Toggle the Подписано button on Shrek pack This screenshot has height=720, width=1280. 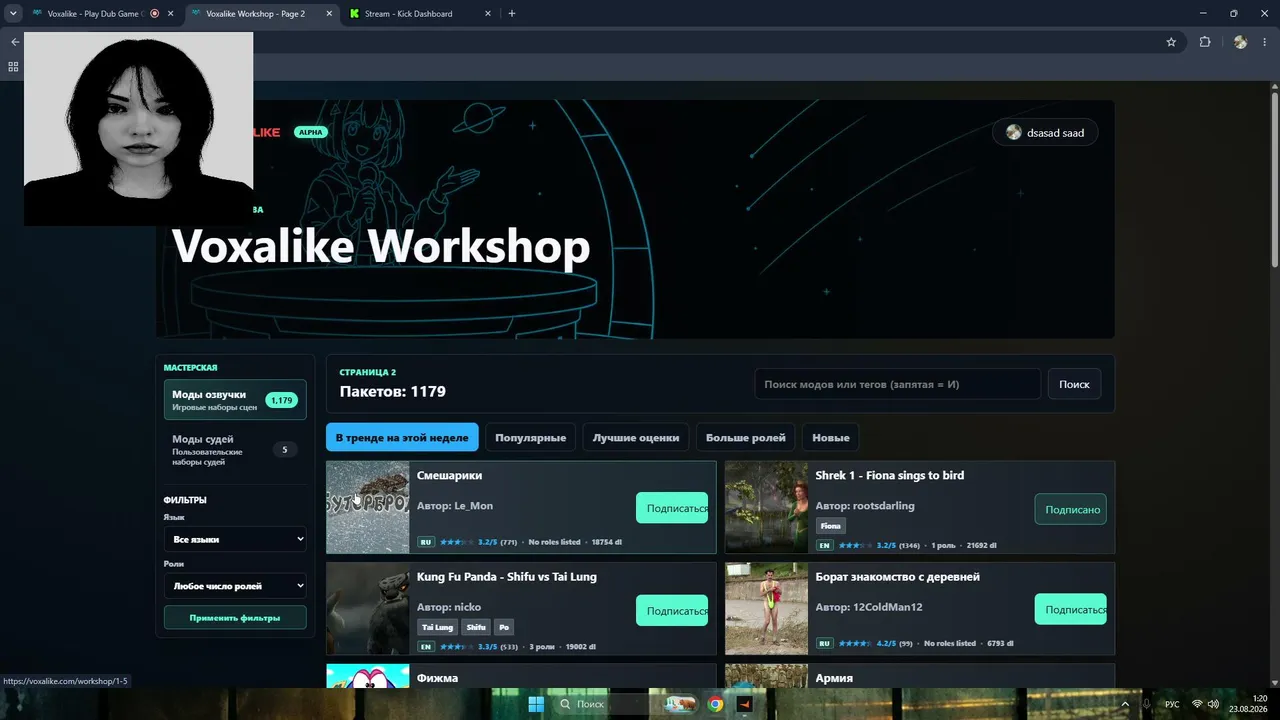(1071, 509)
